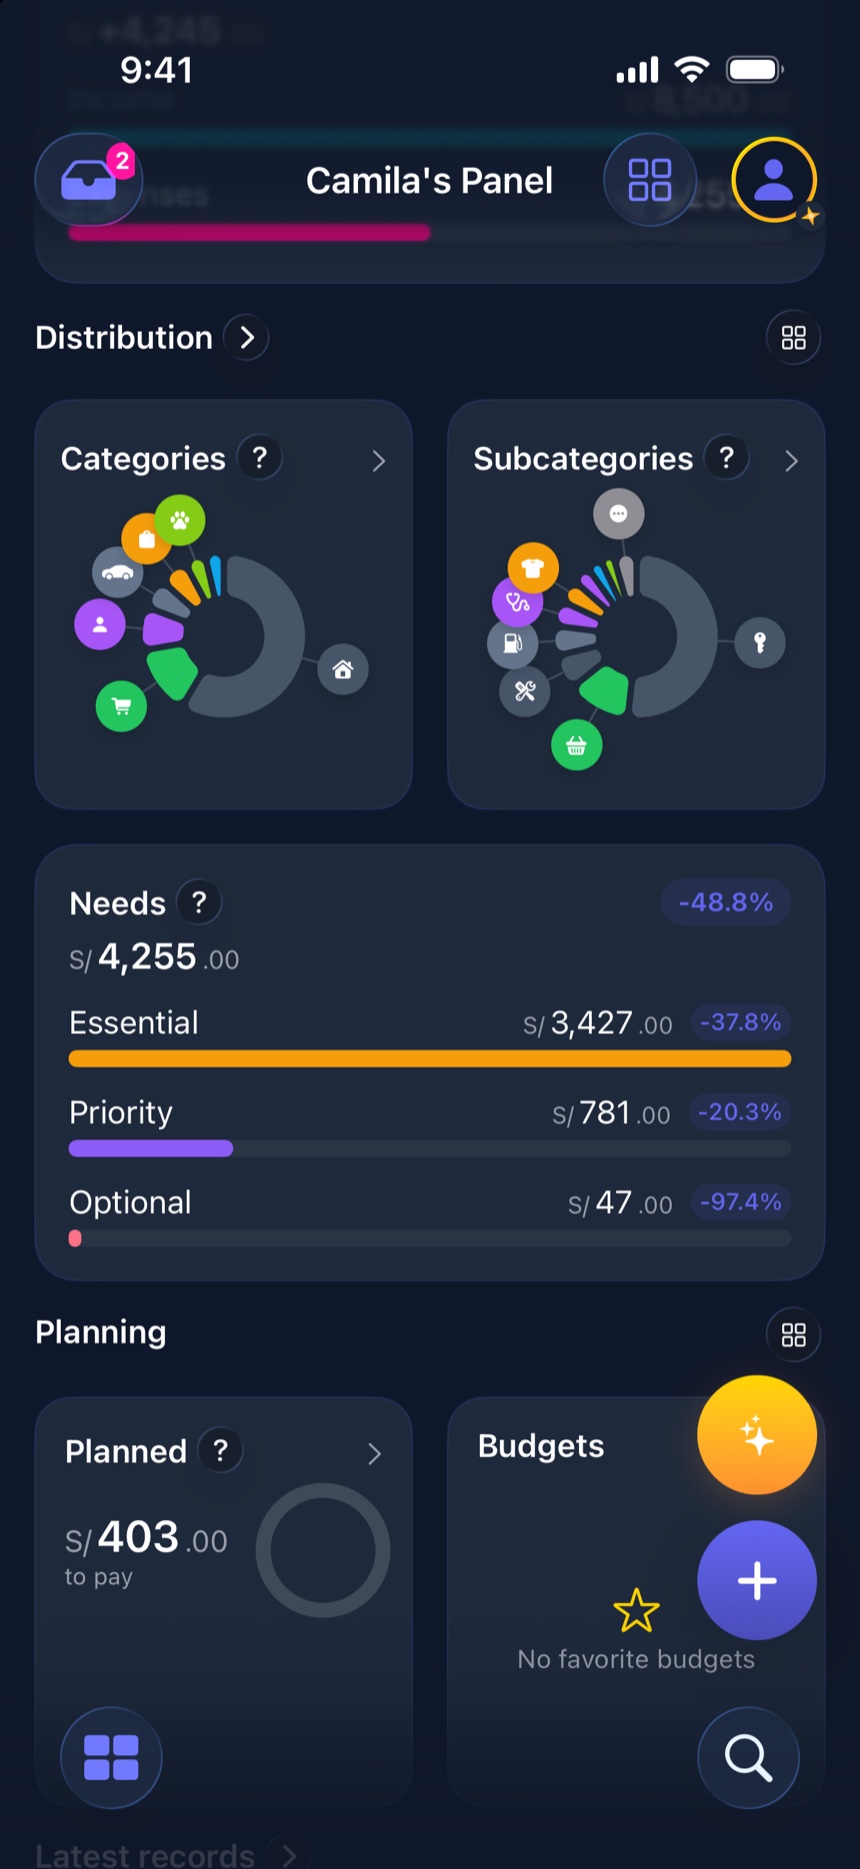Open the profile avatar icon
Viewport: 860px width, 1869px height.
click(774, 180)
